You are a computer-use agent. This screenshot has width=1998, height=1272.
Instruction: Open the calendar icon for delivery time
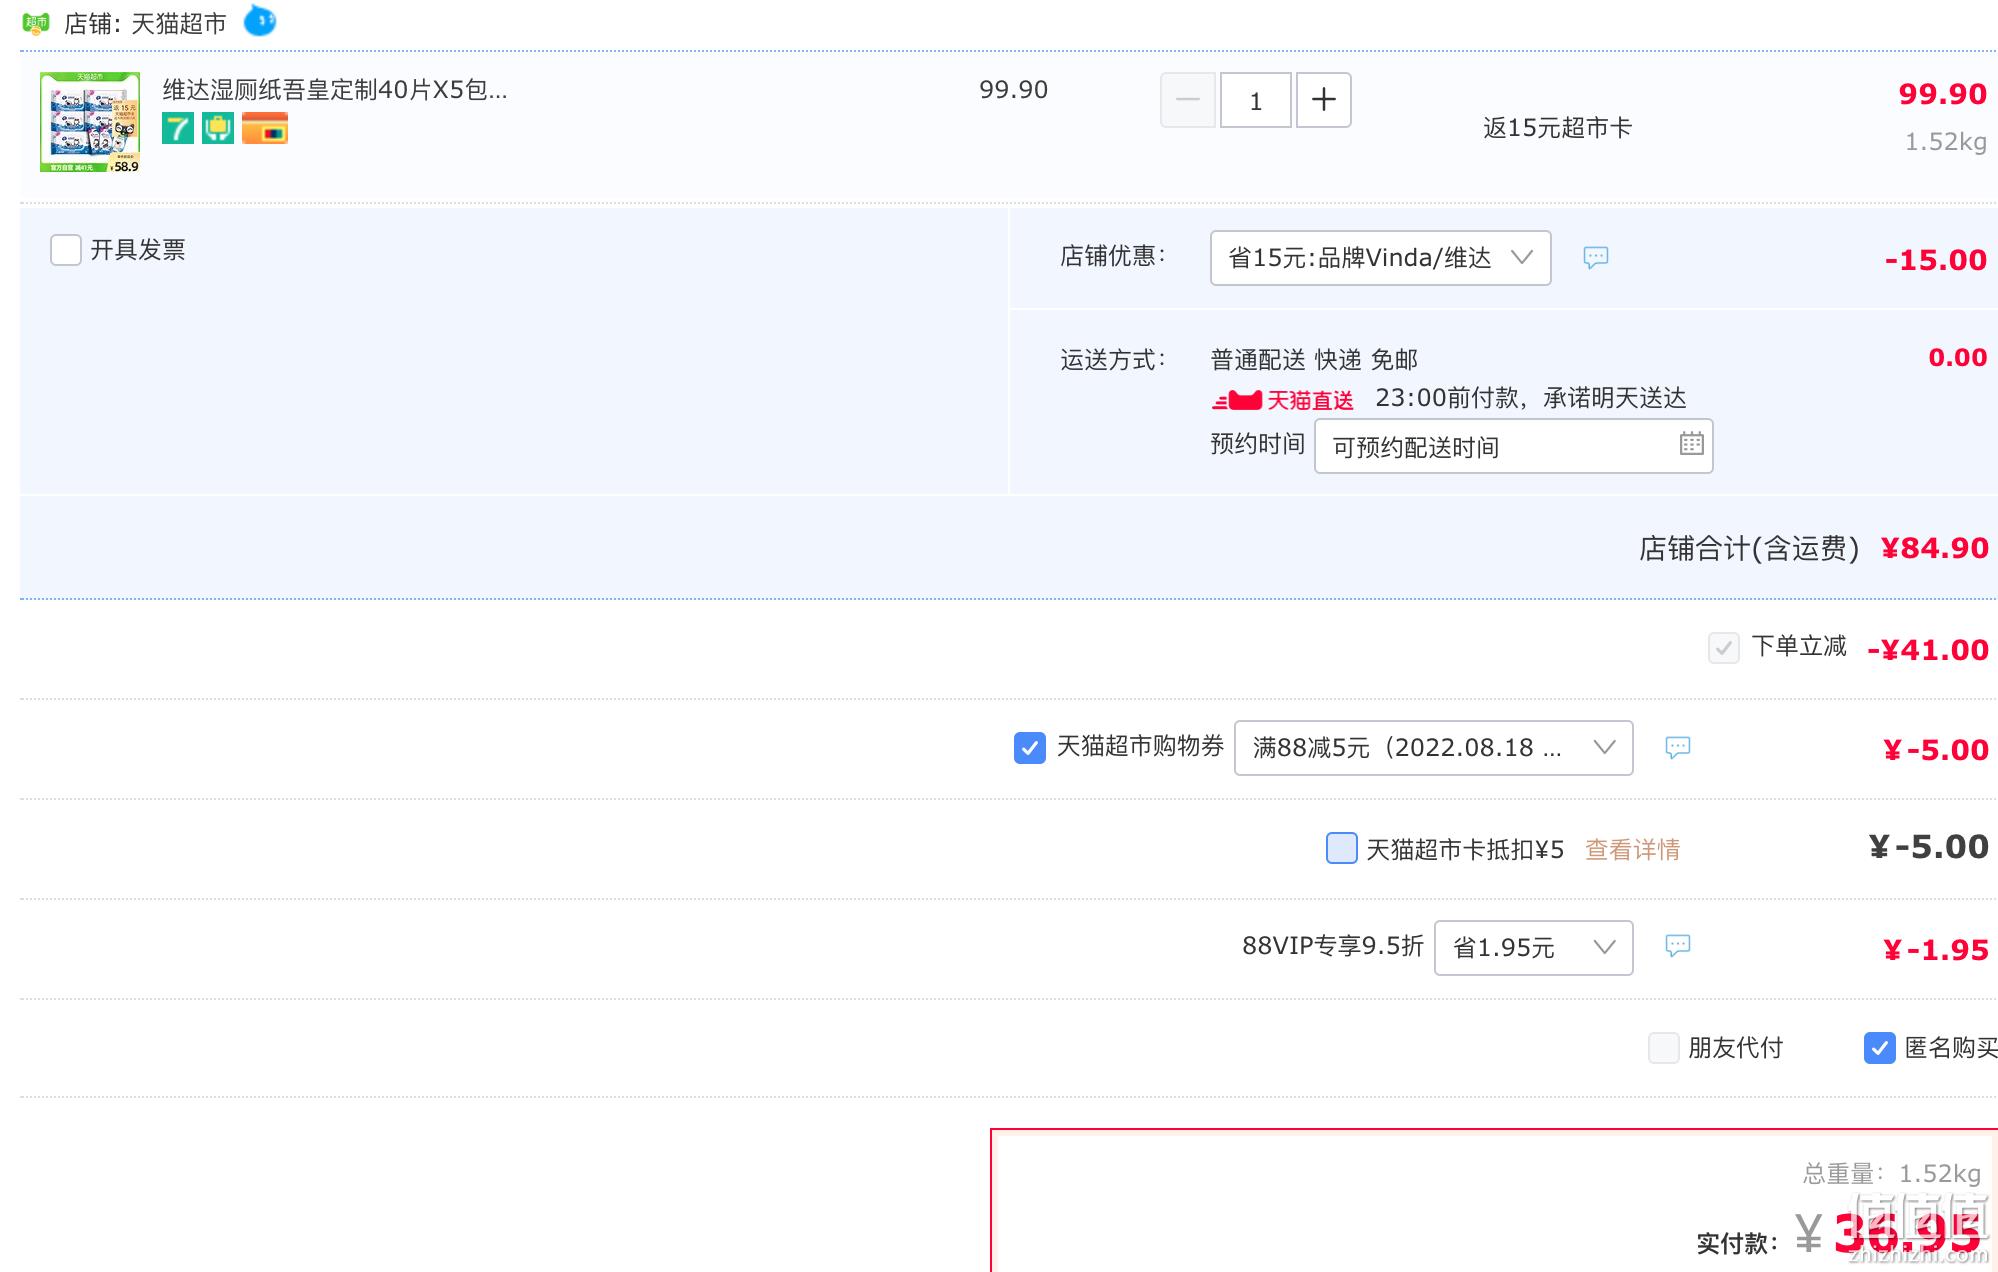coord(1692,443)
